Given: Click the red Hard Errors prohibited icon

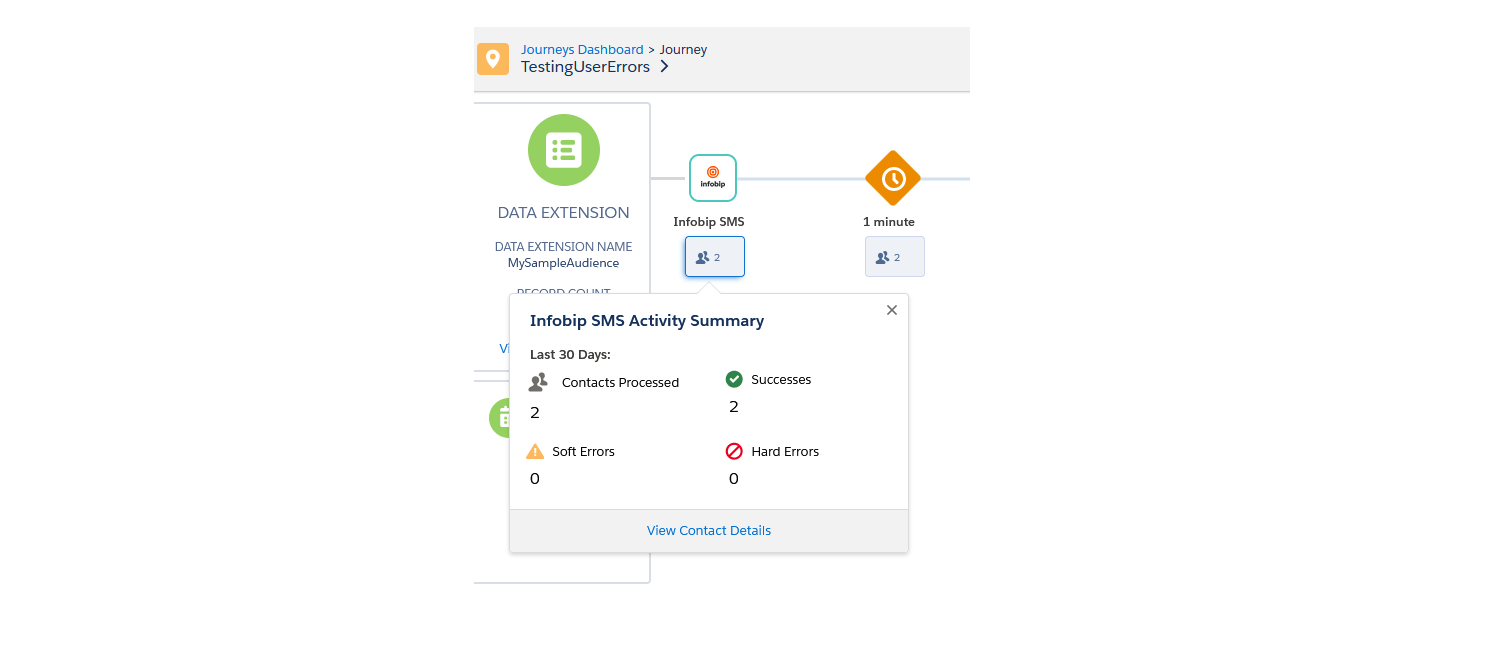Looking at the screenshot, I should [x=734, y=452].
